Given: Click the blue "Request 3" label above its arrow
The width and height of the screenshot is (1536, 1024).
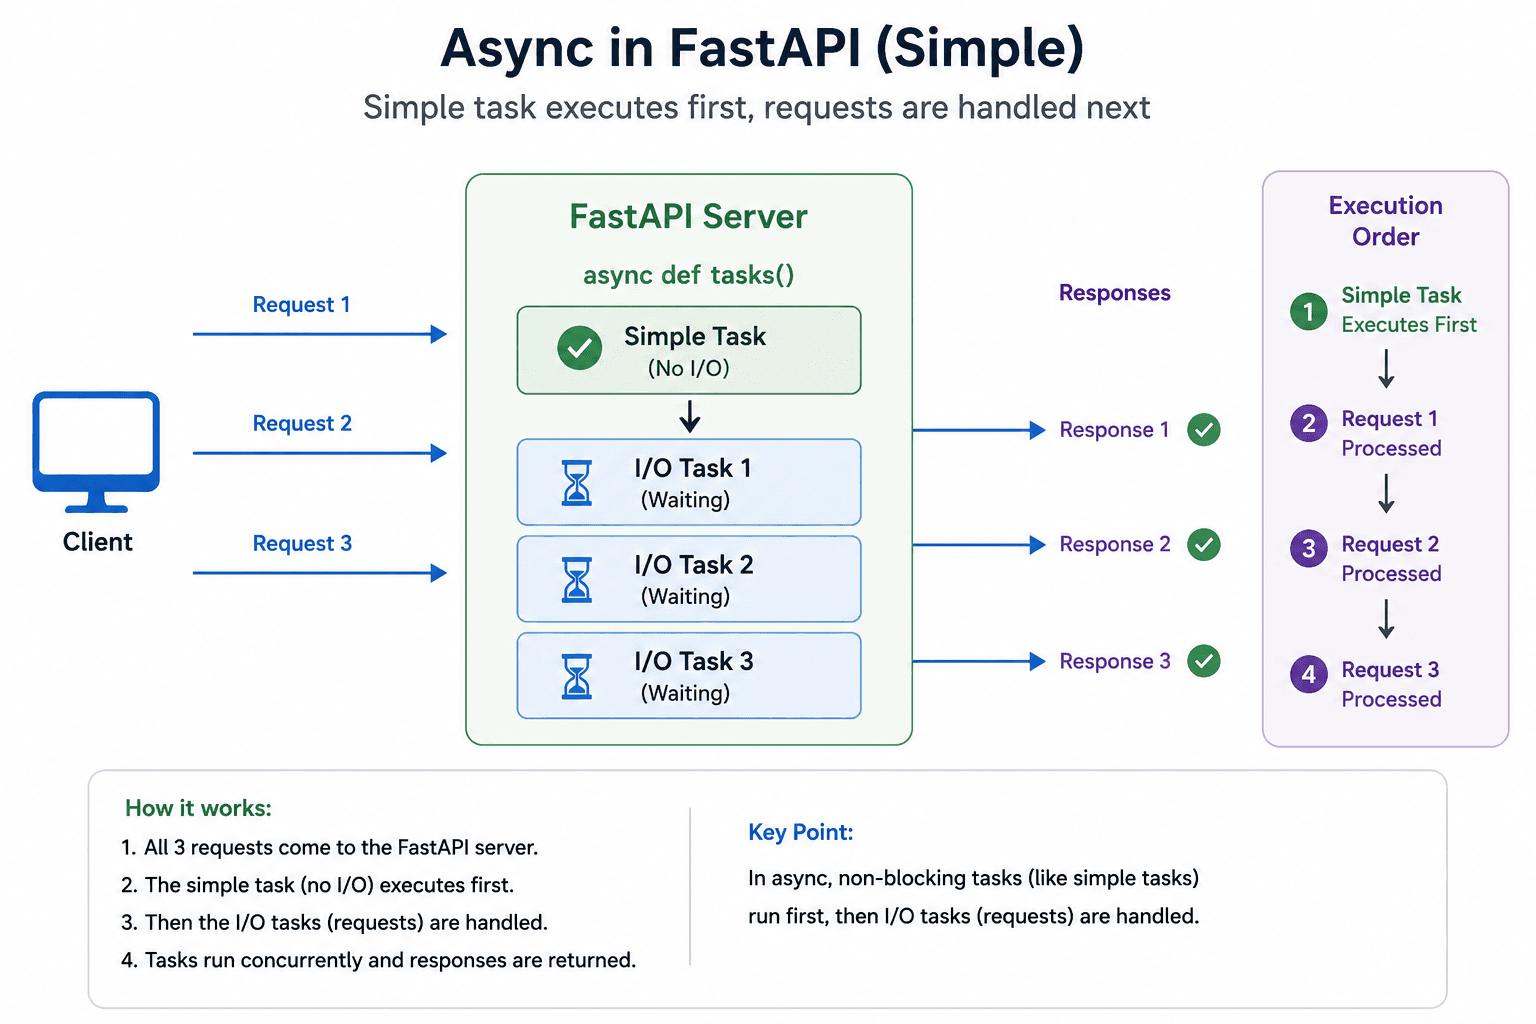Looking at the screenshot, I should coord(302,544).
